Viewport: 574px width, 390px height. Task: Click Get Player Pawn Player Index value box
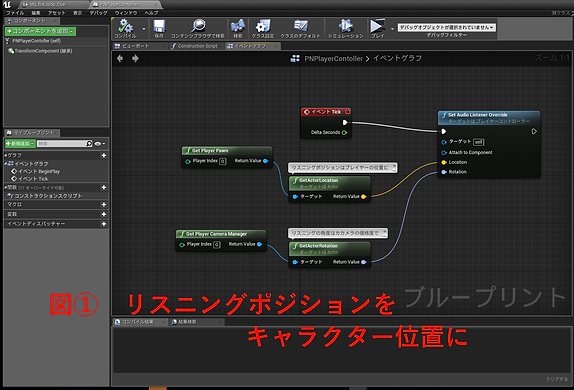(x=223, y=161)
